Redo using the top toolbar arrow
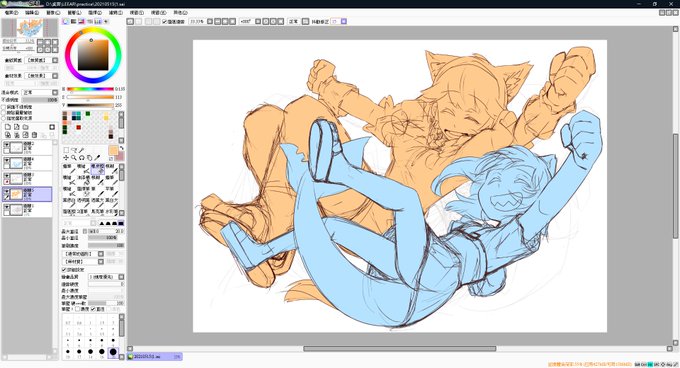 click(138, 21)
